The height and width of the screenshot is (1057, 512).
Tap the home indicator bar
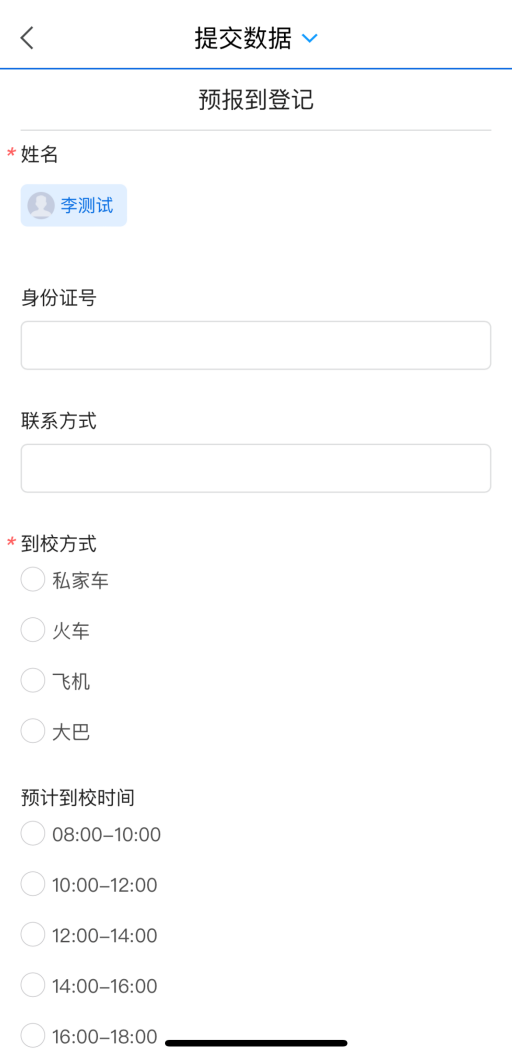[256, 1043]
